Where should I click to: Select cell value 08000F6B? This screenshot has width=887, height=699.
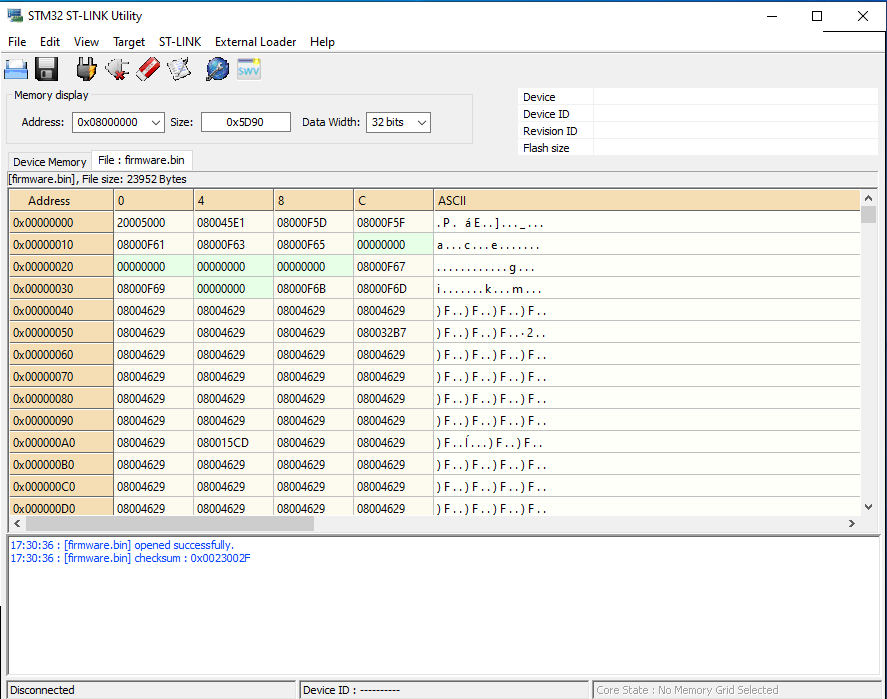313,289
